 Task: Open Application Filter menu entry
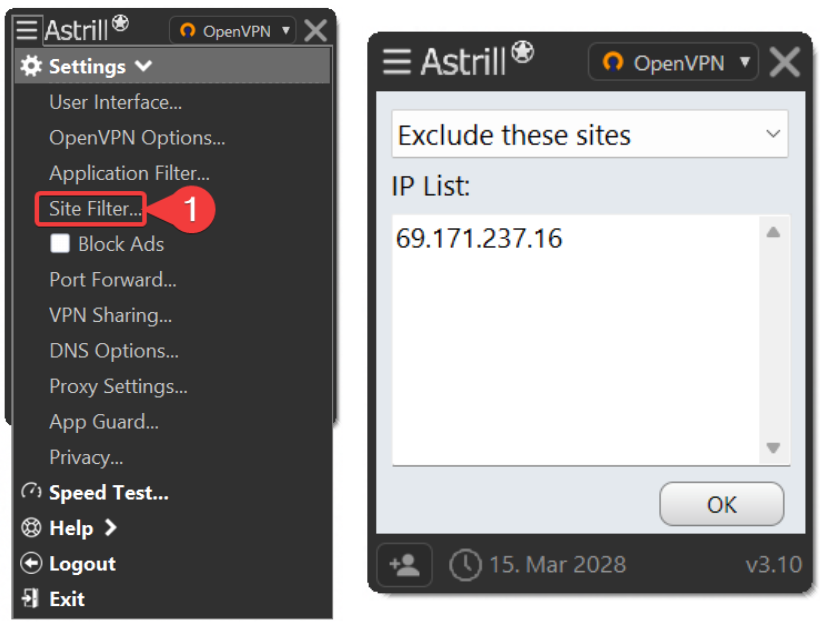tap(129, 173)
